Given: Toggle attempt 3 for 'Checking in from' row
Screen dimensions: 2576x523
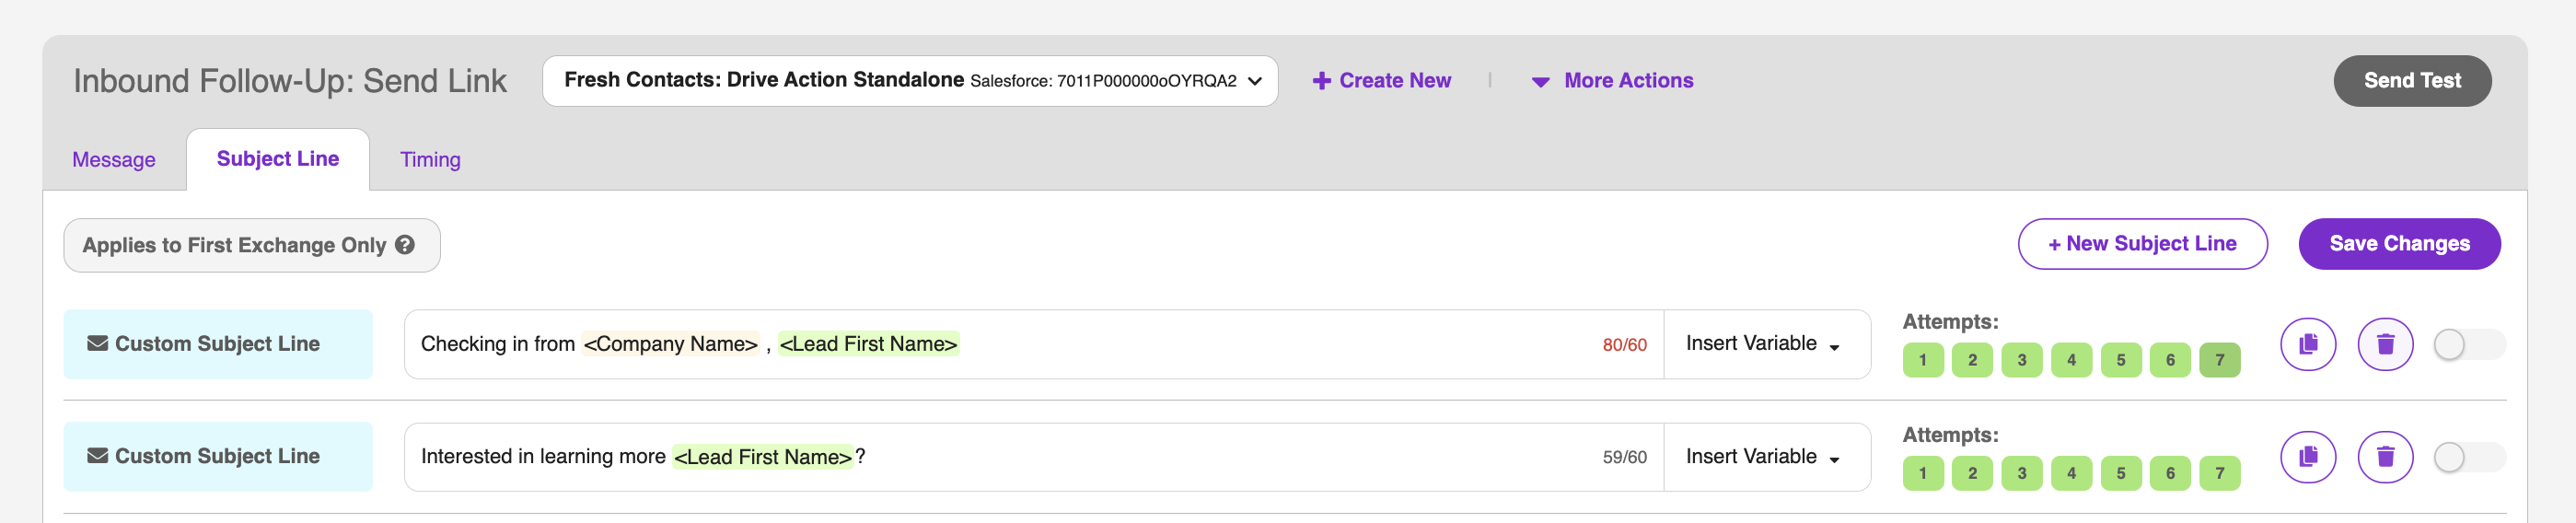Looking at the screenshot, I should 2021,360.
